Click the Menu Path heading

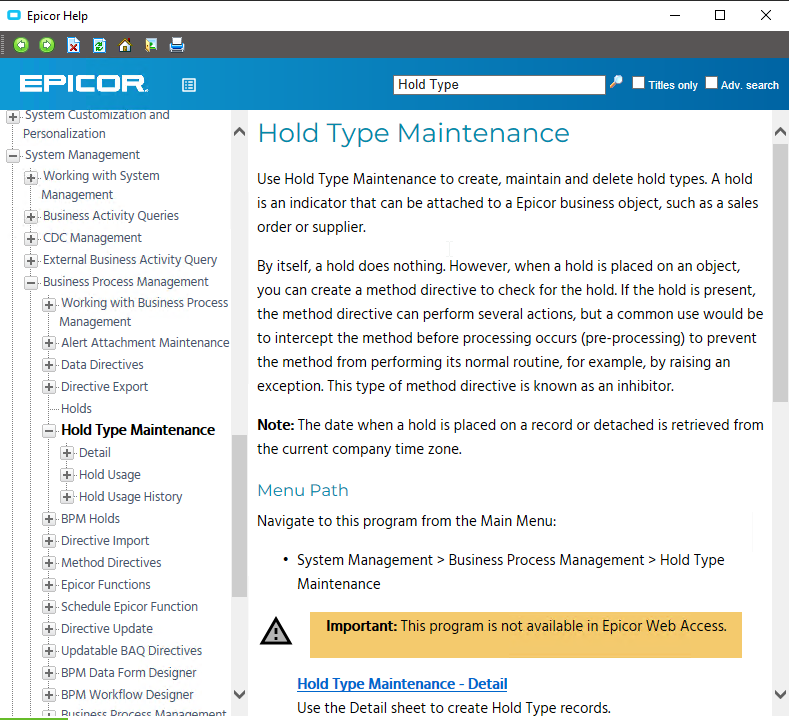point(302,490)
